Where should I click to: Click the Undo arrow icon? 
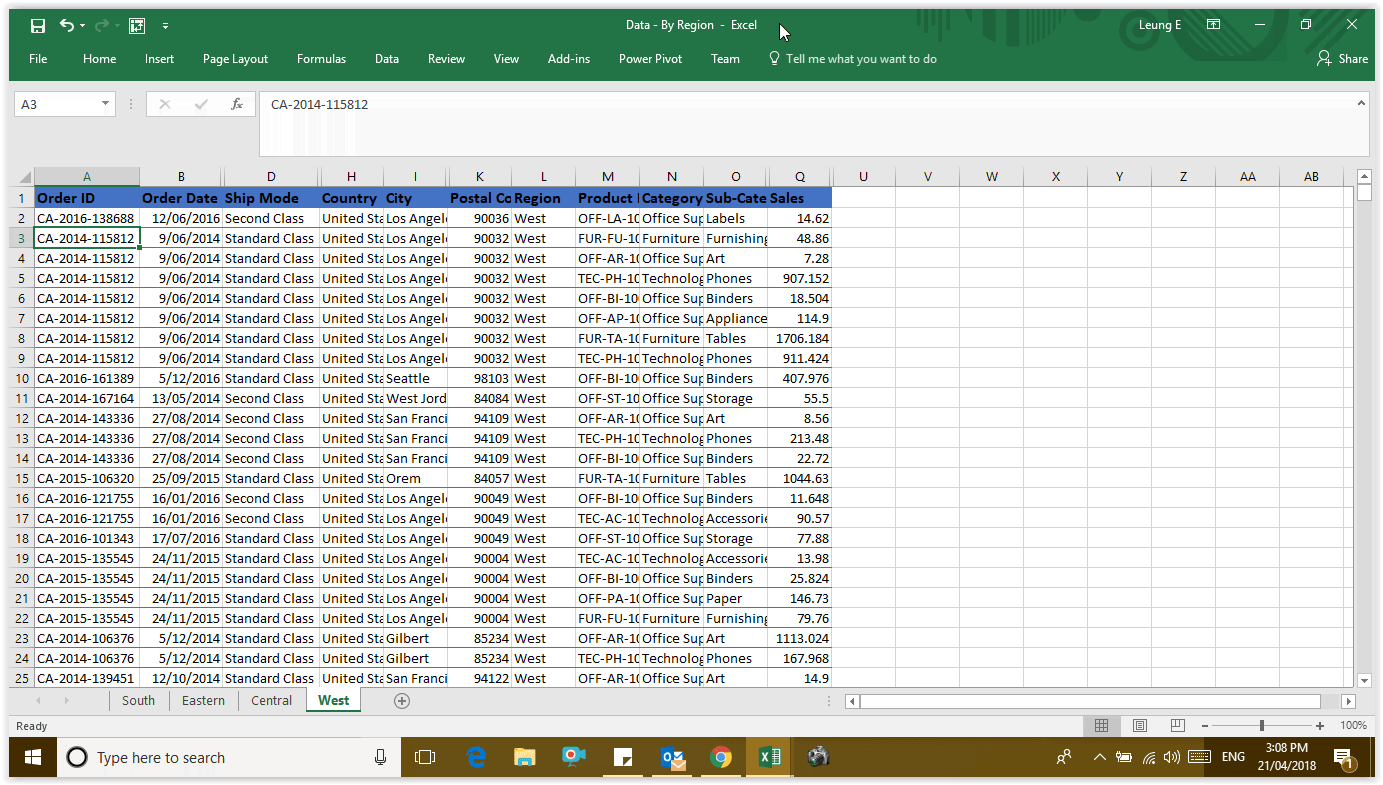(x=66, y=25)
